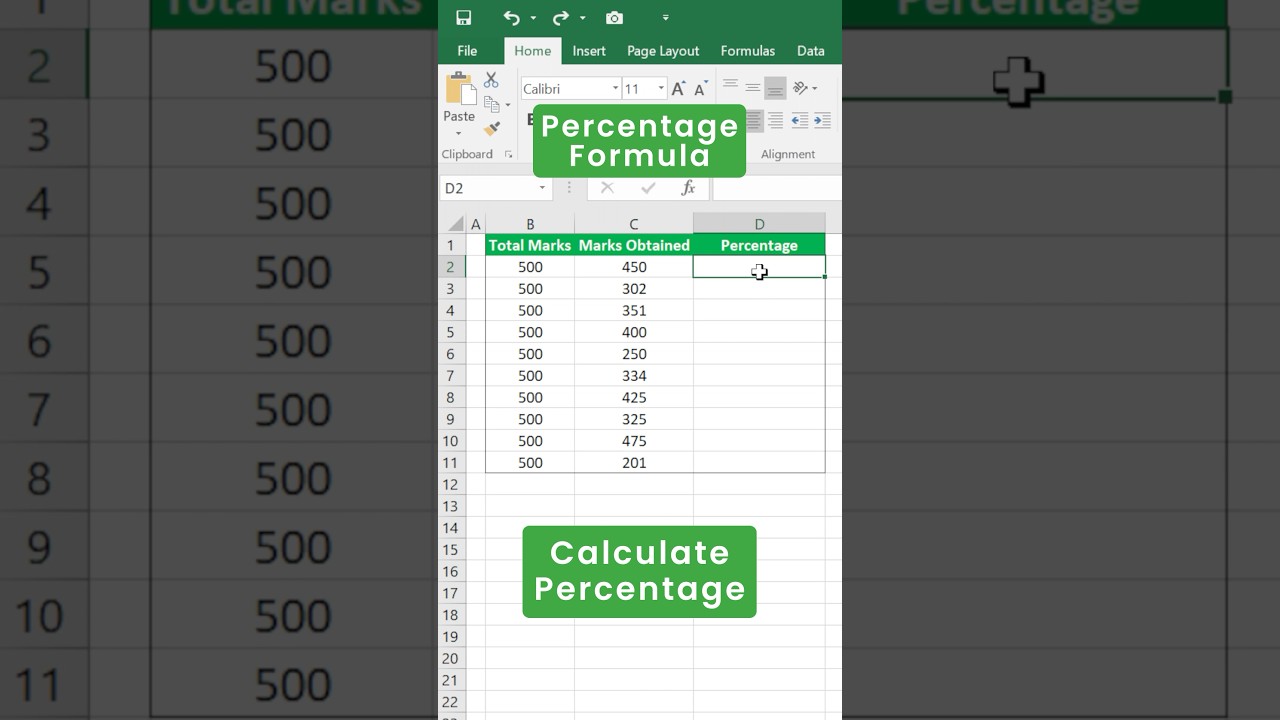Click the selected empty cell D2
1280x720 pixels.
tap(759, 267)
